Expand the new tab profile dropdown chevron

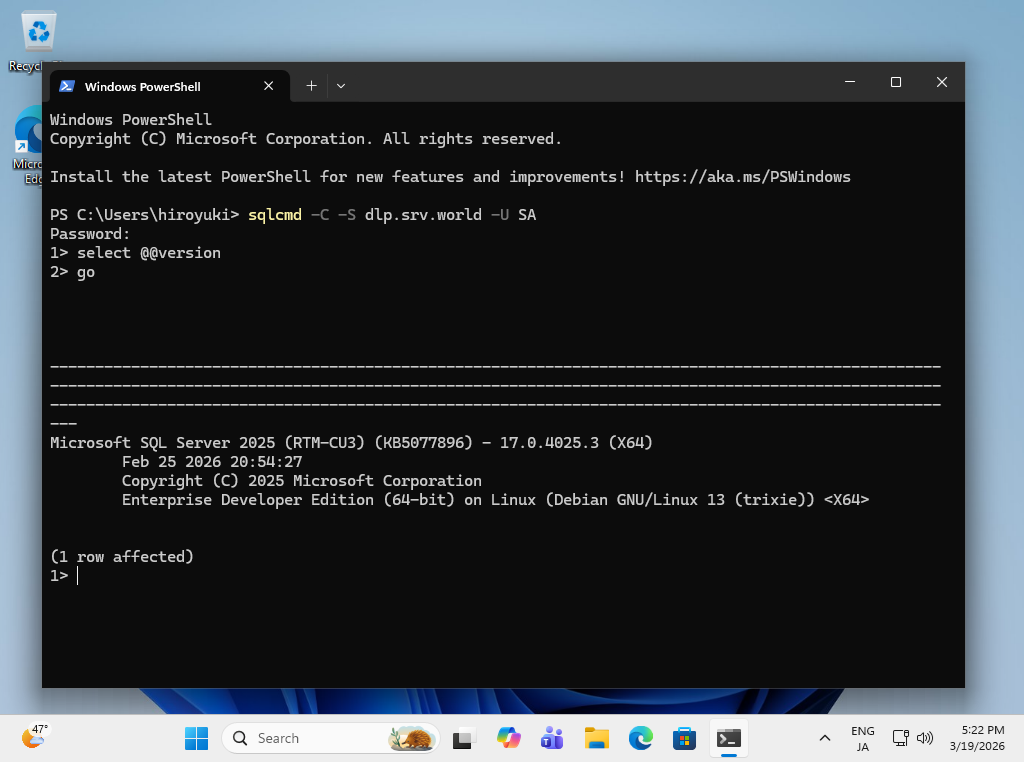(x=341, y=86)
